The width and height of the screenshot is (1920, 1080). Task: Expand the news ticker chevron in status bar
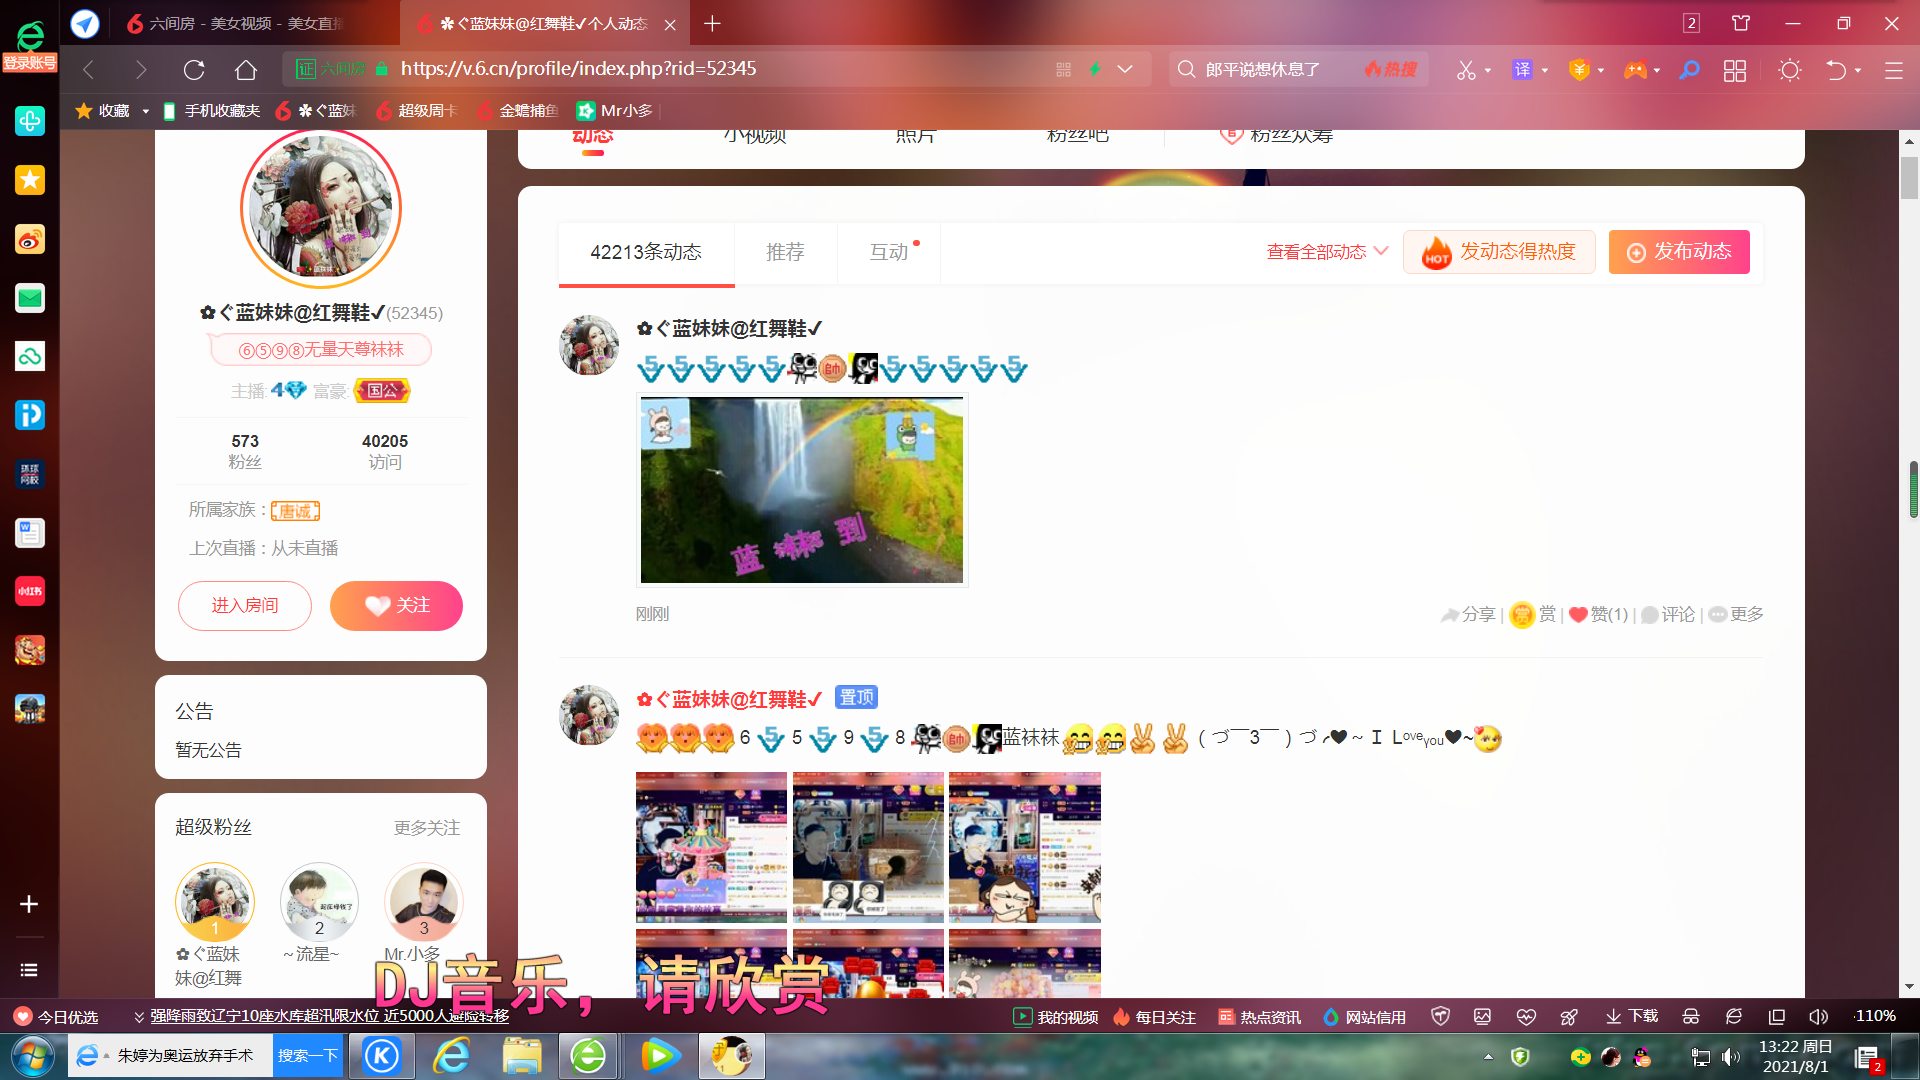tap(139, 1017)
